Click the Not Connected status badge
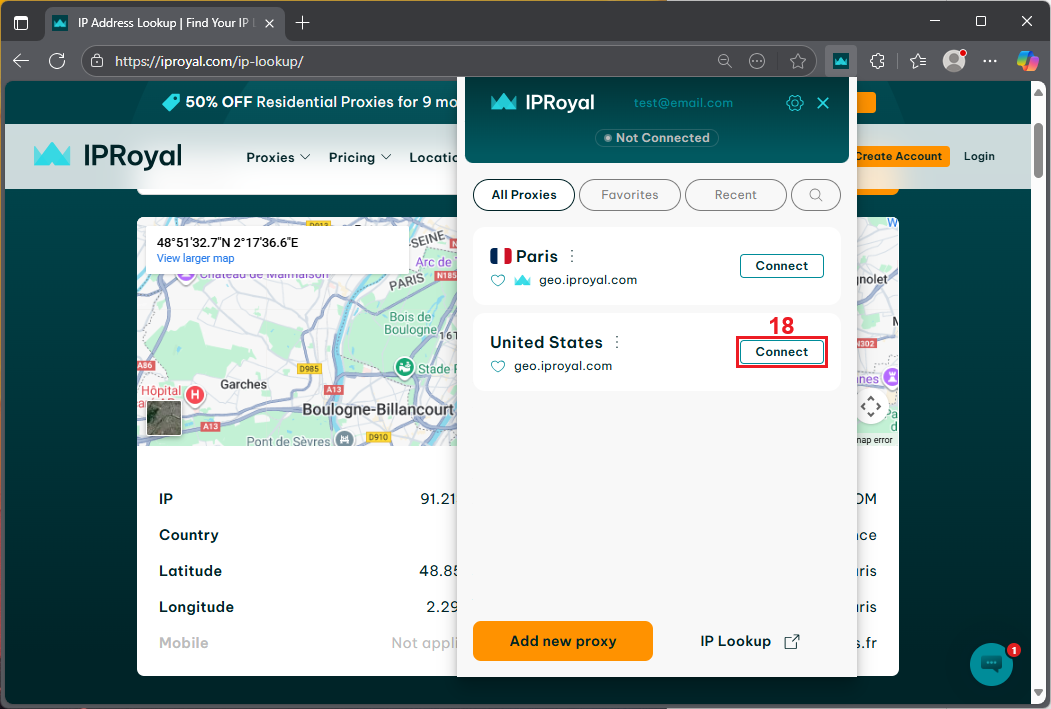This screenshot has width=1051, height=709. pyautogui.click(x=657, y=138)
